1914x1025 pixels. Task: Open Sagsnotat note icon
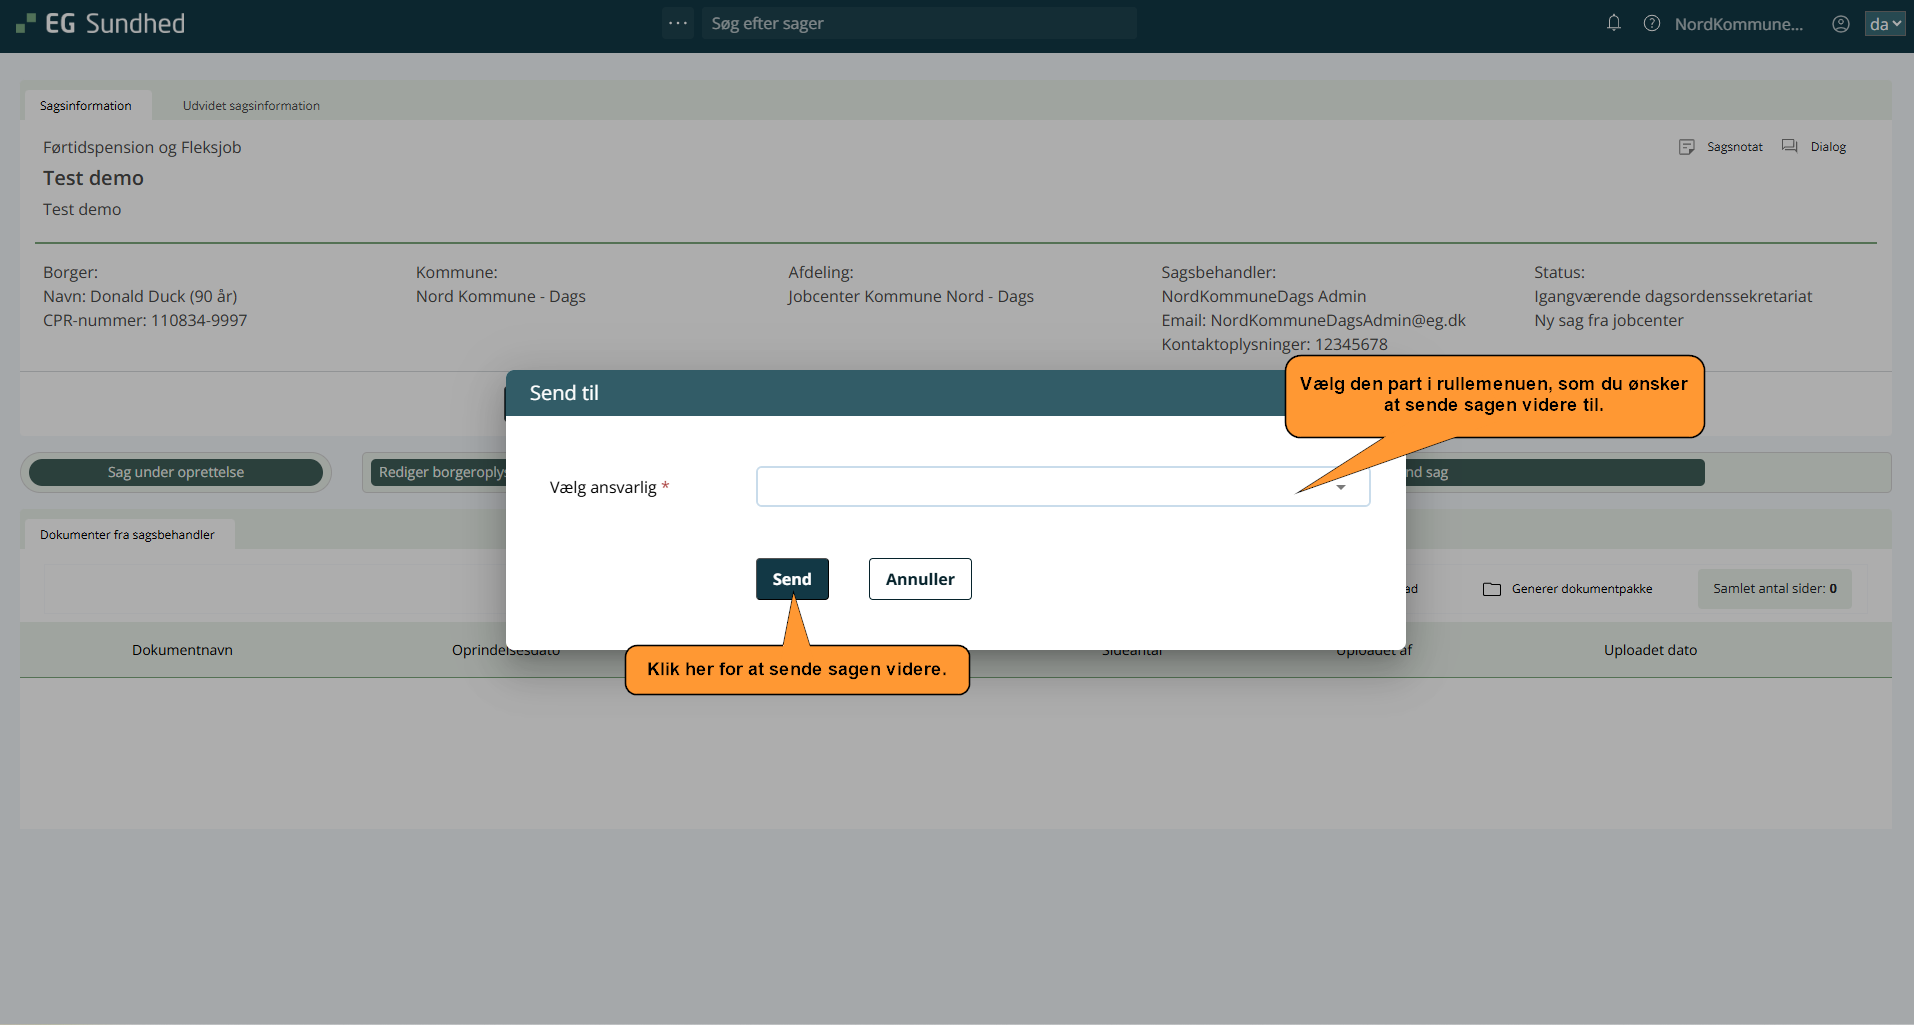tap(1686, 147)
